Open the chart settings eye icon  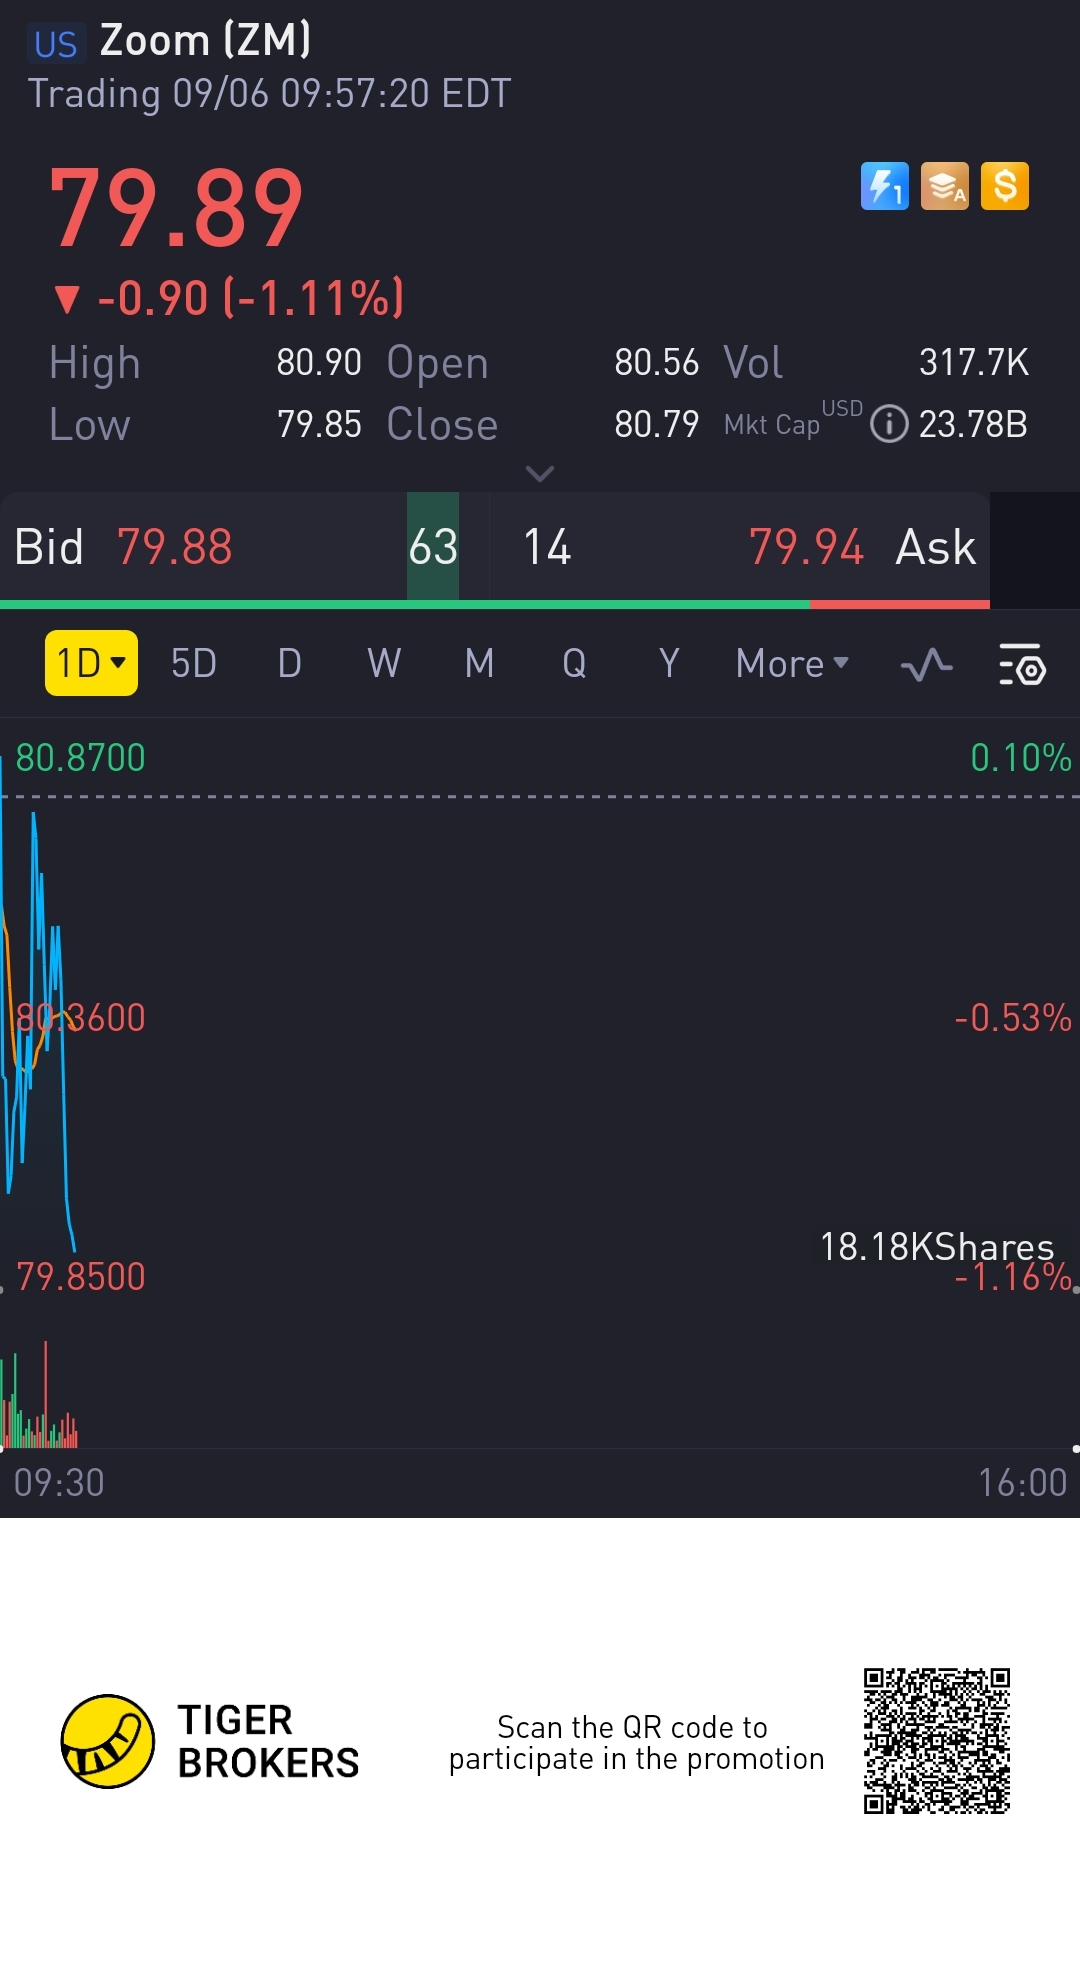1022,664
